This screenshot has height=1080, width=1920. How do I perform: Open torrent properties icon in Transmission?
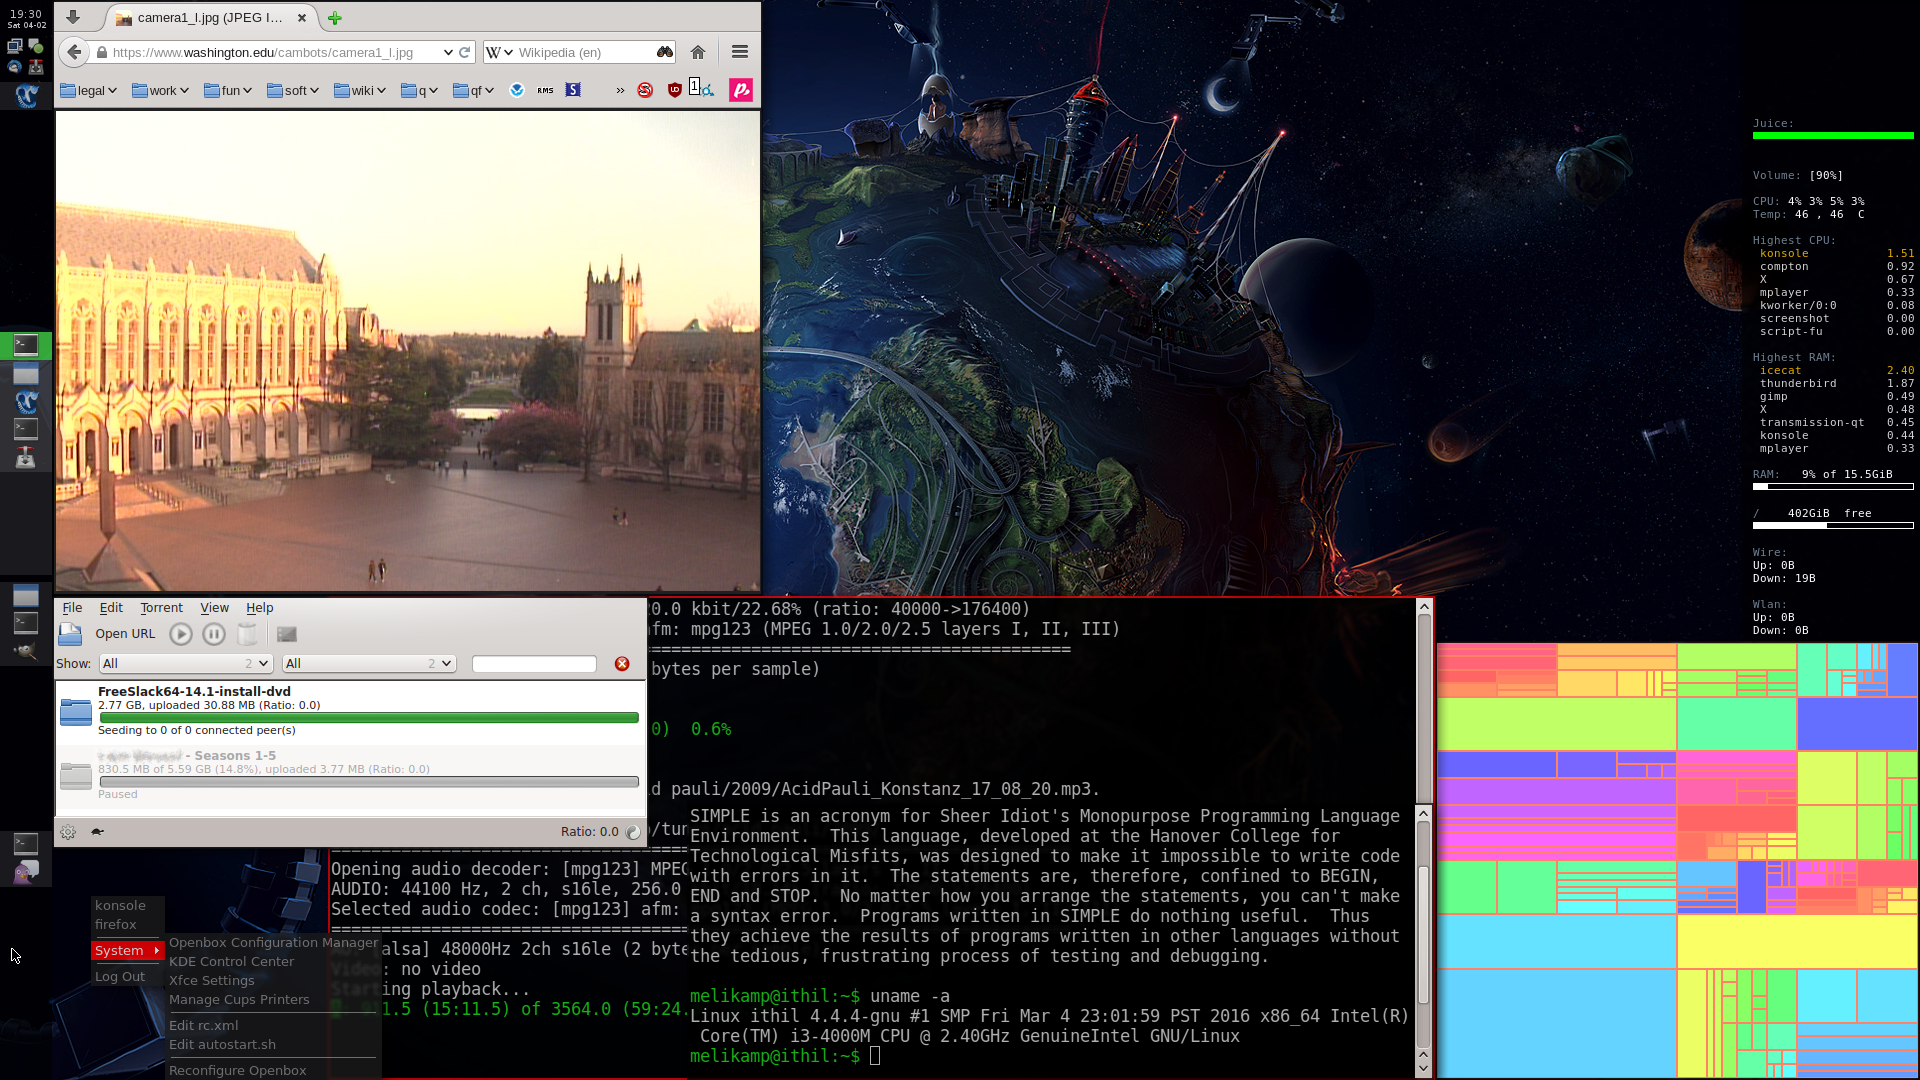pyautogui.click(x=287, y=634)
